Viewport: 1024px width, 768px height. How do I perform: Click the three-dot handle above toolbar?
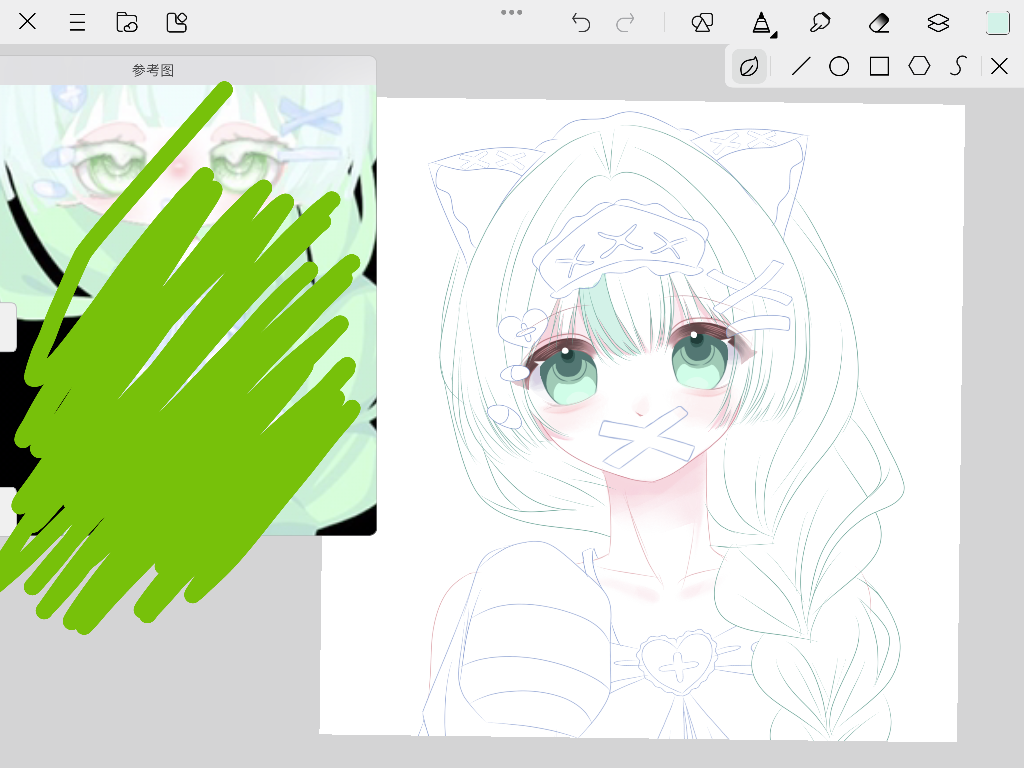pos(512,13)
